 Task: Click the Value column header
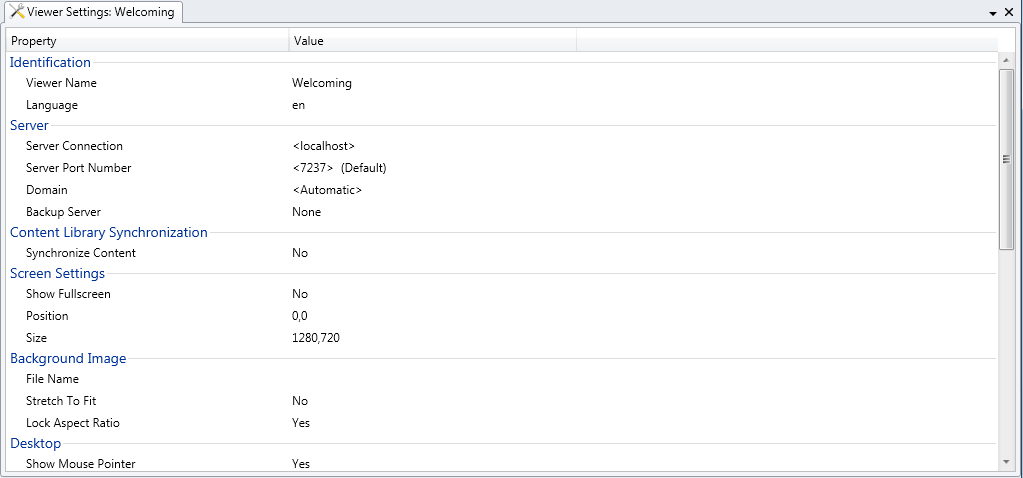432,41
